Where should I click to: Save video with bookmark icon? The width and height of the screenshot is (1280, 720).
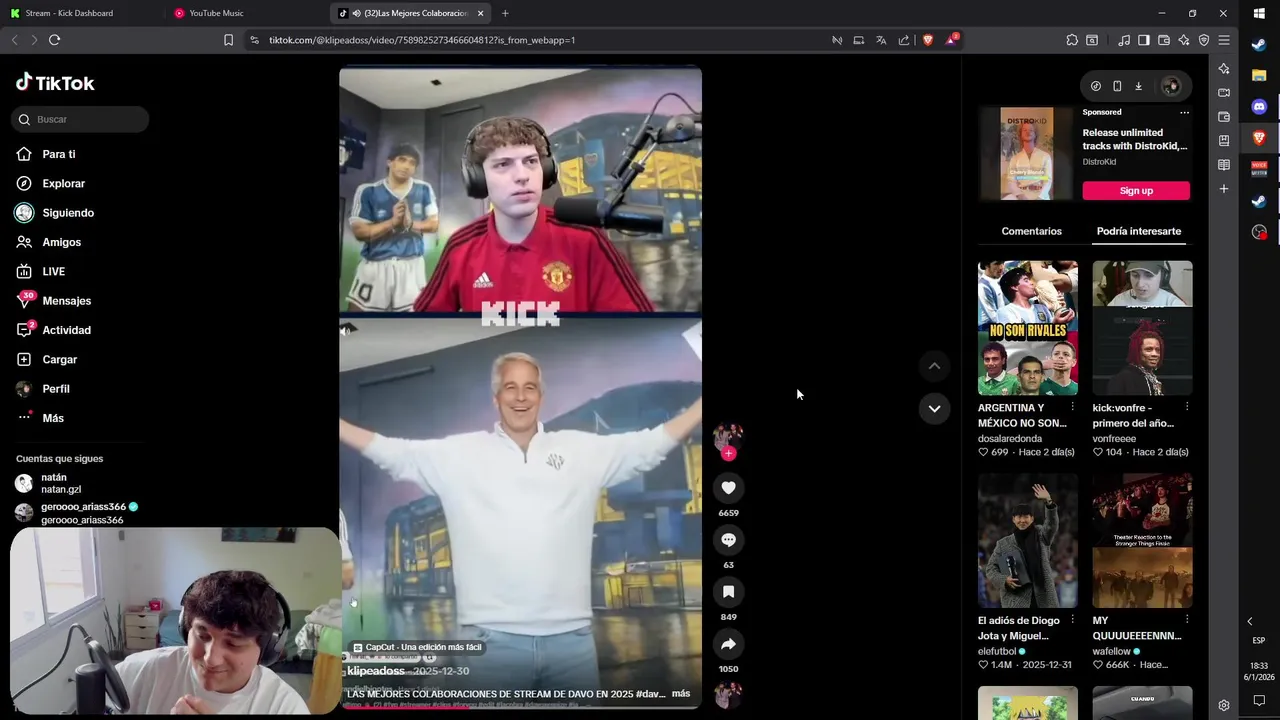point(728,592)
